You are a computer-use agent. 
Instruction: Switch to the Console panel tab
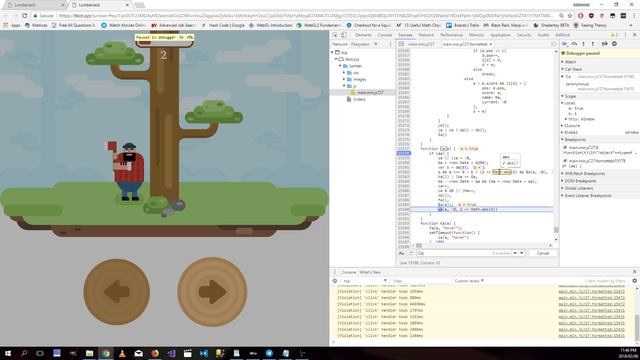[x=384, y=35]
